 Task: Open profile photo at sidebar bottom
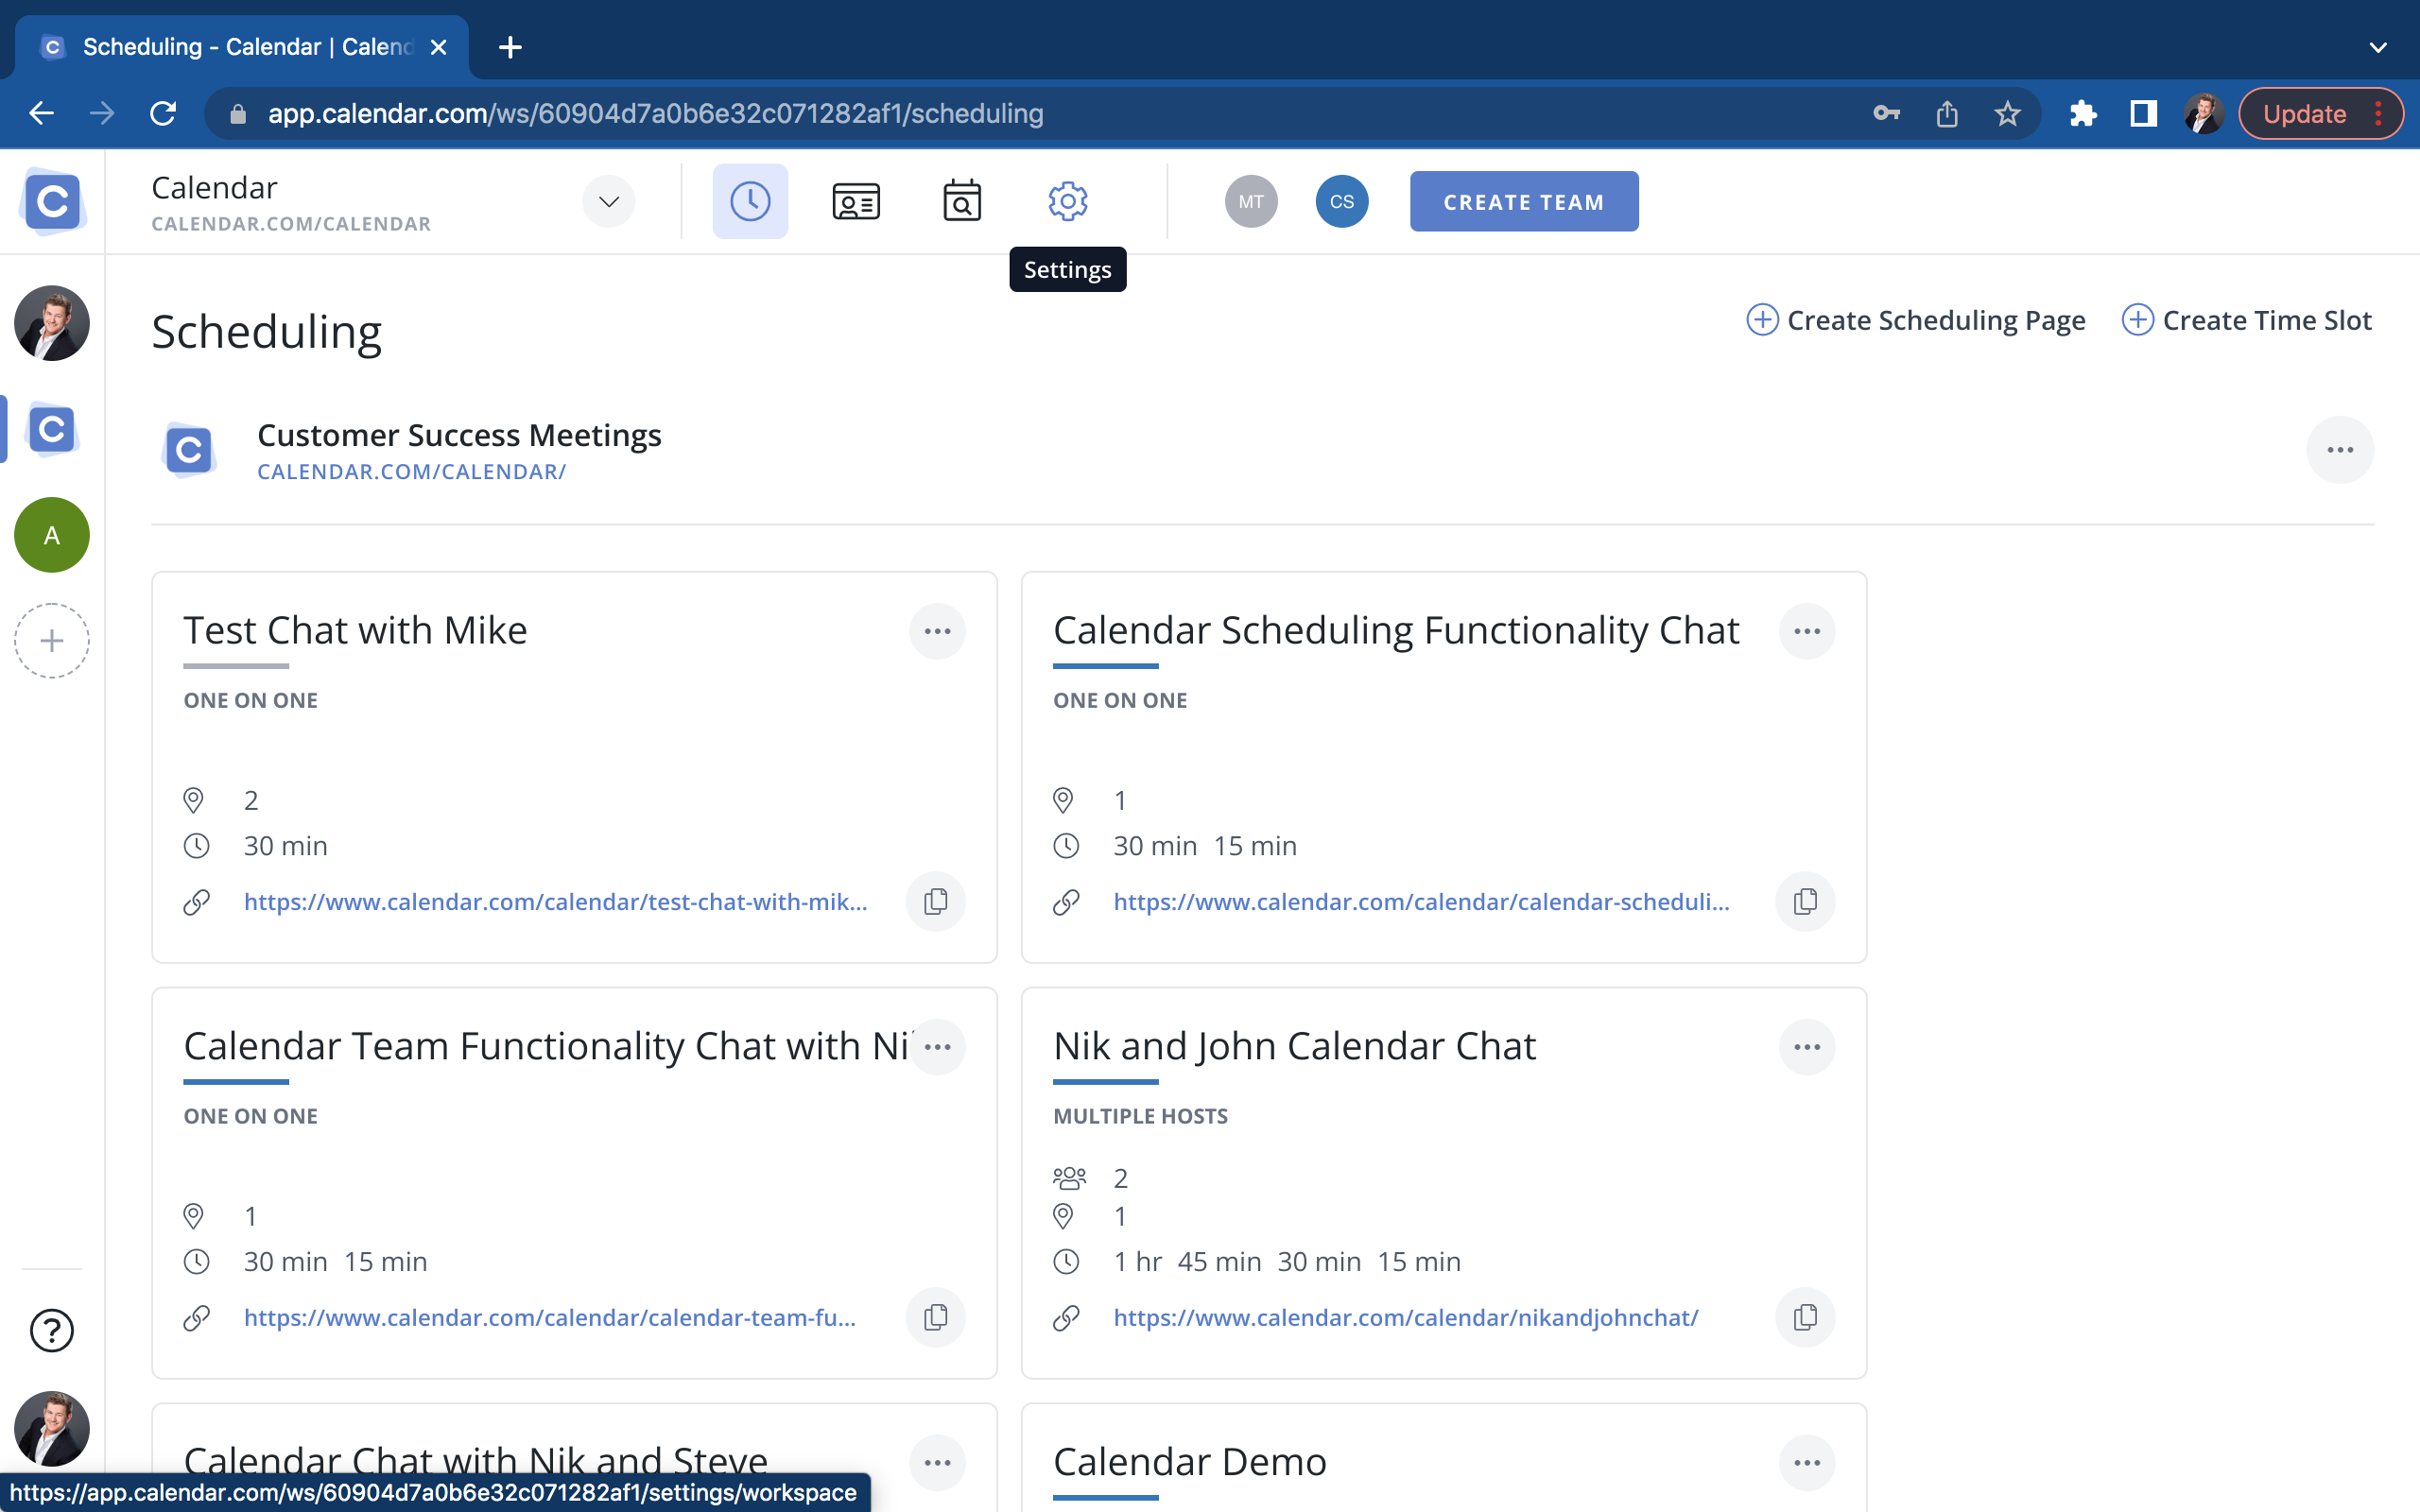click(x=52, y=1429)
